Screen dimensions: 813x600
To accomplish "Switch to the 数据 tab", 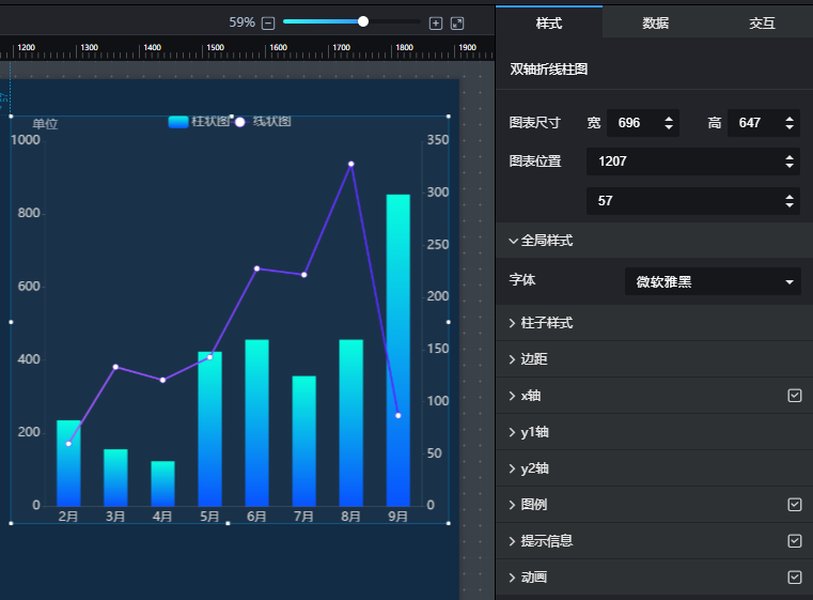I will tap(655, 23).
